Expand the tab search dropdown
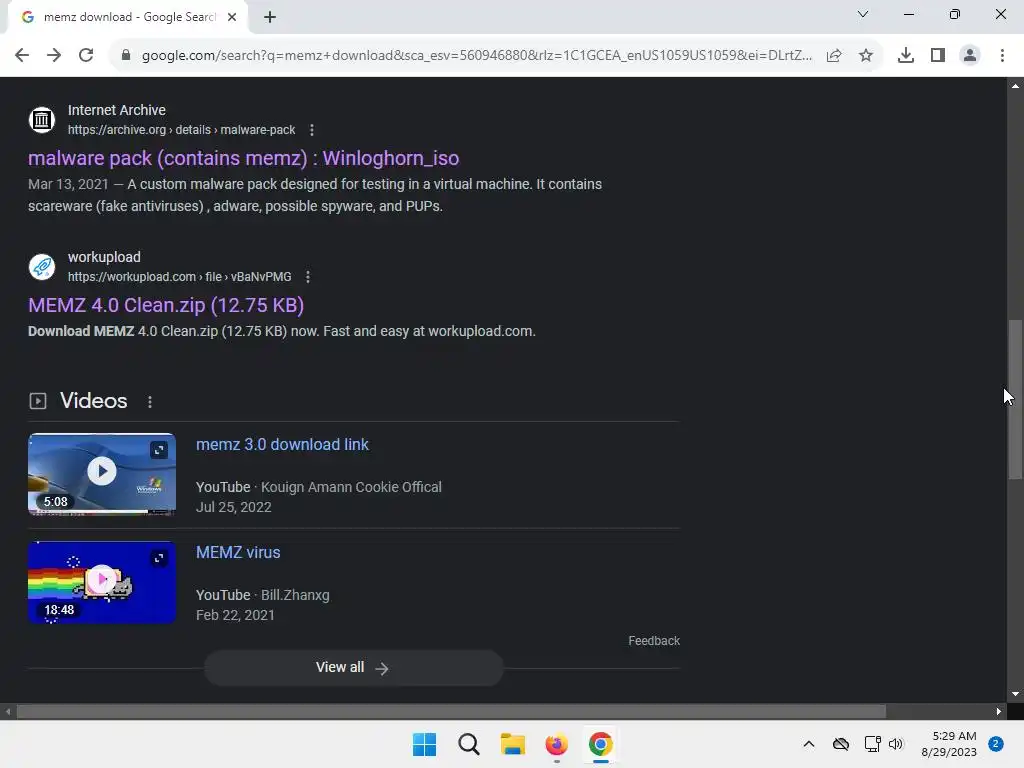Viewport: 1024px width, 768px height. click(x=863, y=14)
